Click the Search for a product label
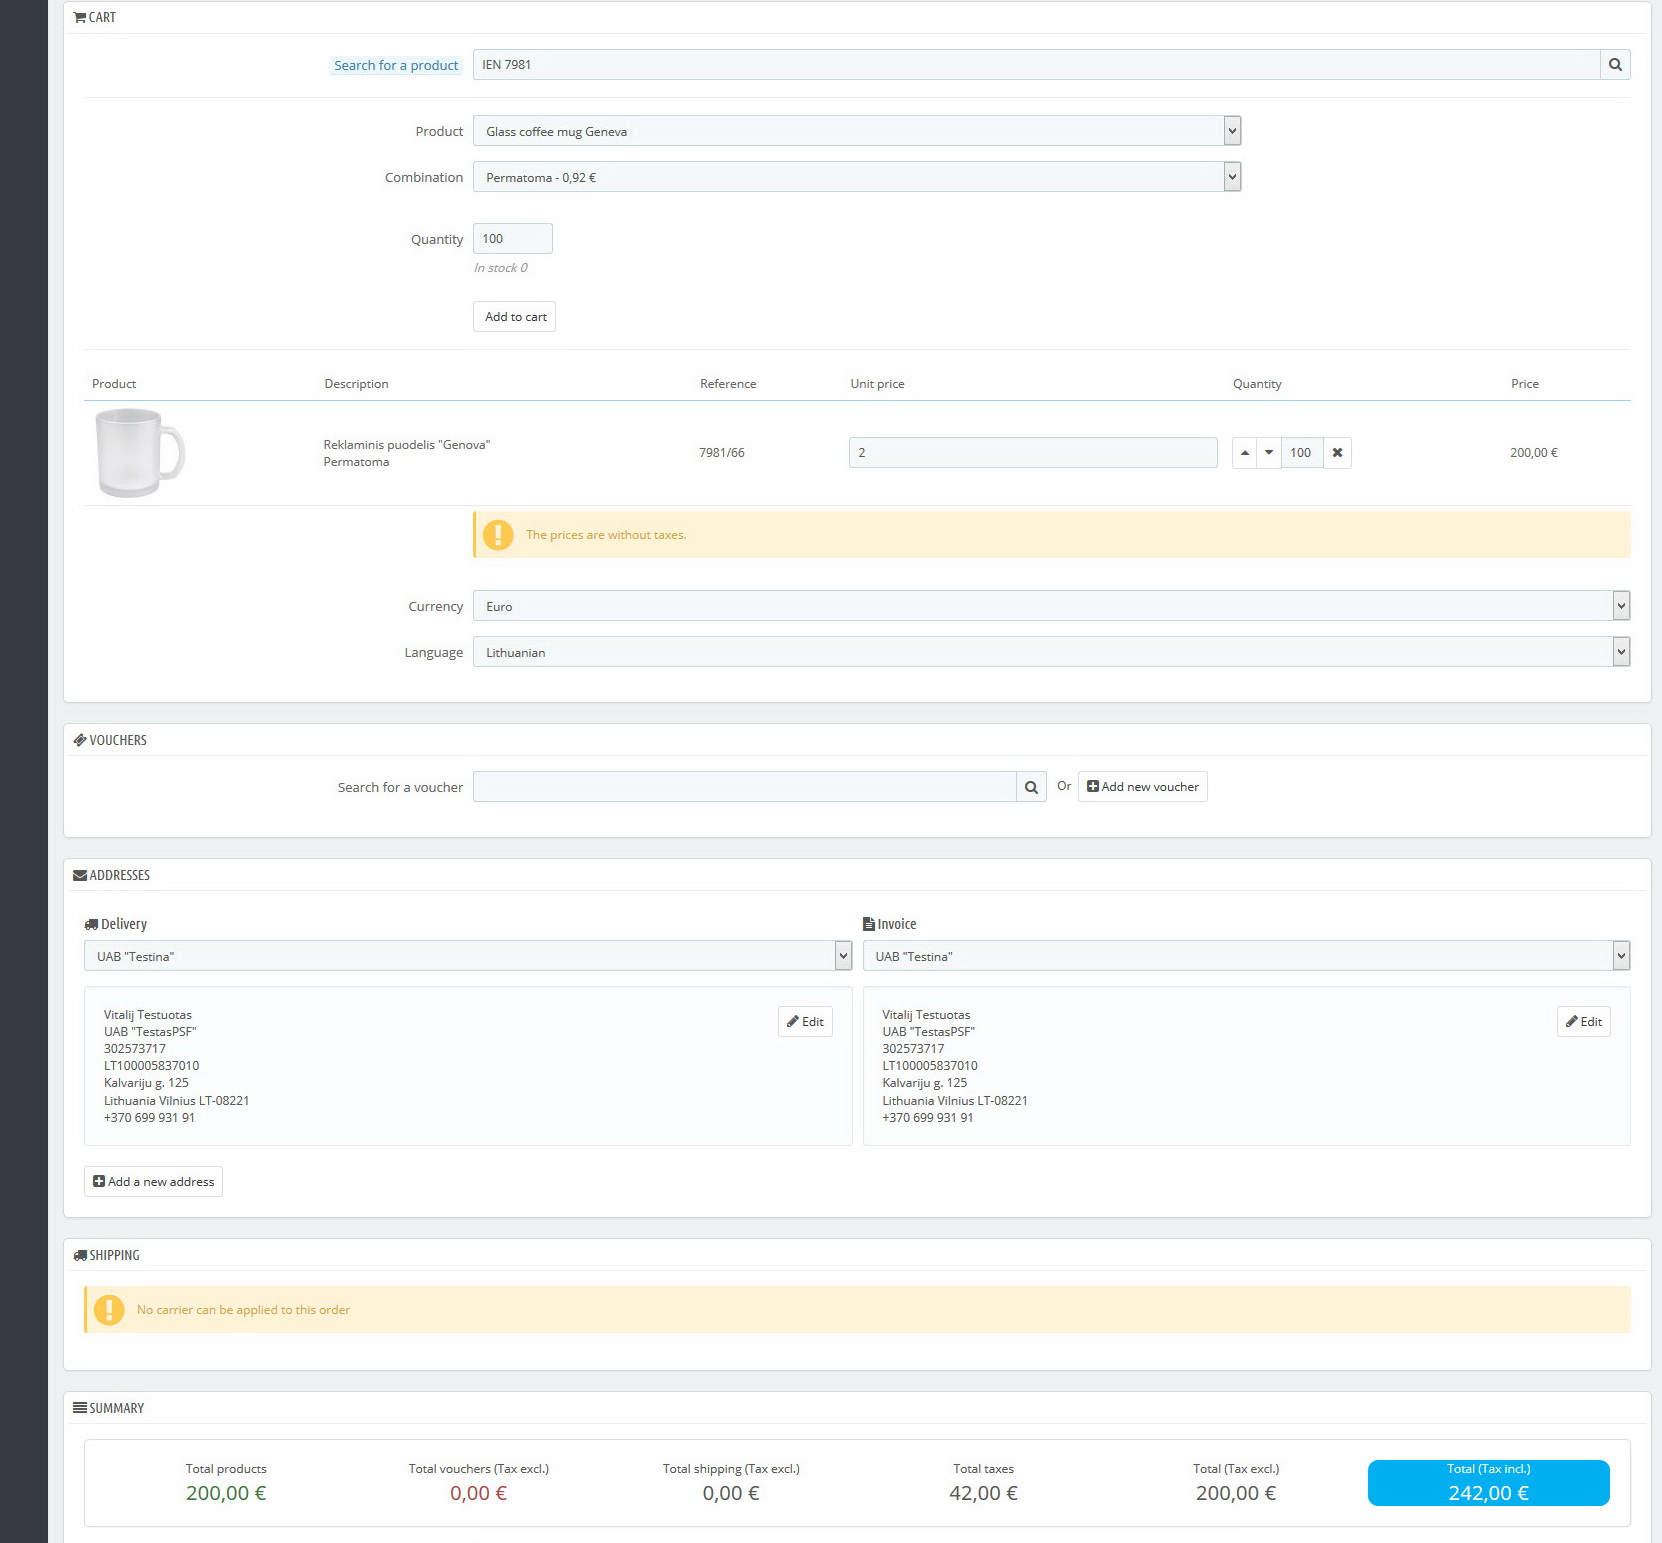This screenshot has width=1662, height=1543. click(x=396, y=65)
